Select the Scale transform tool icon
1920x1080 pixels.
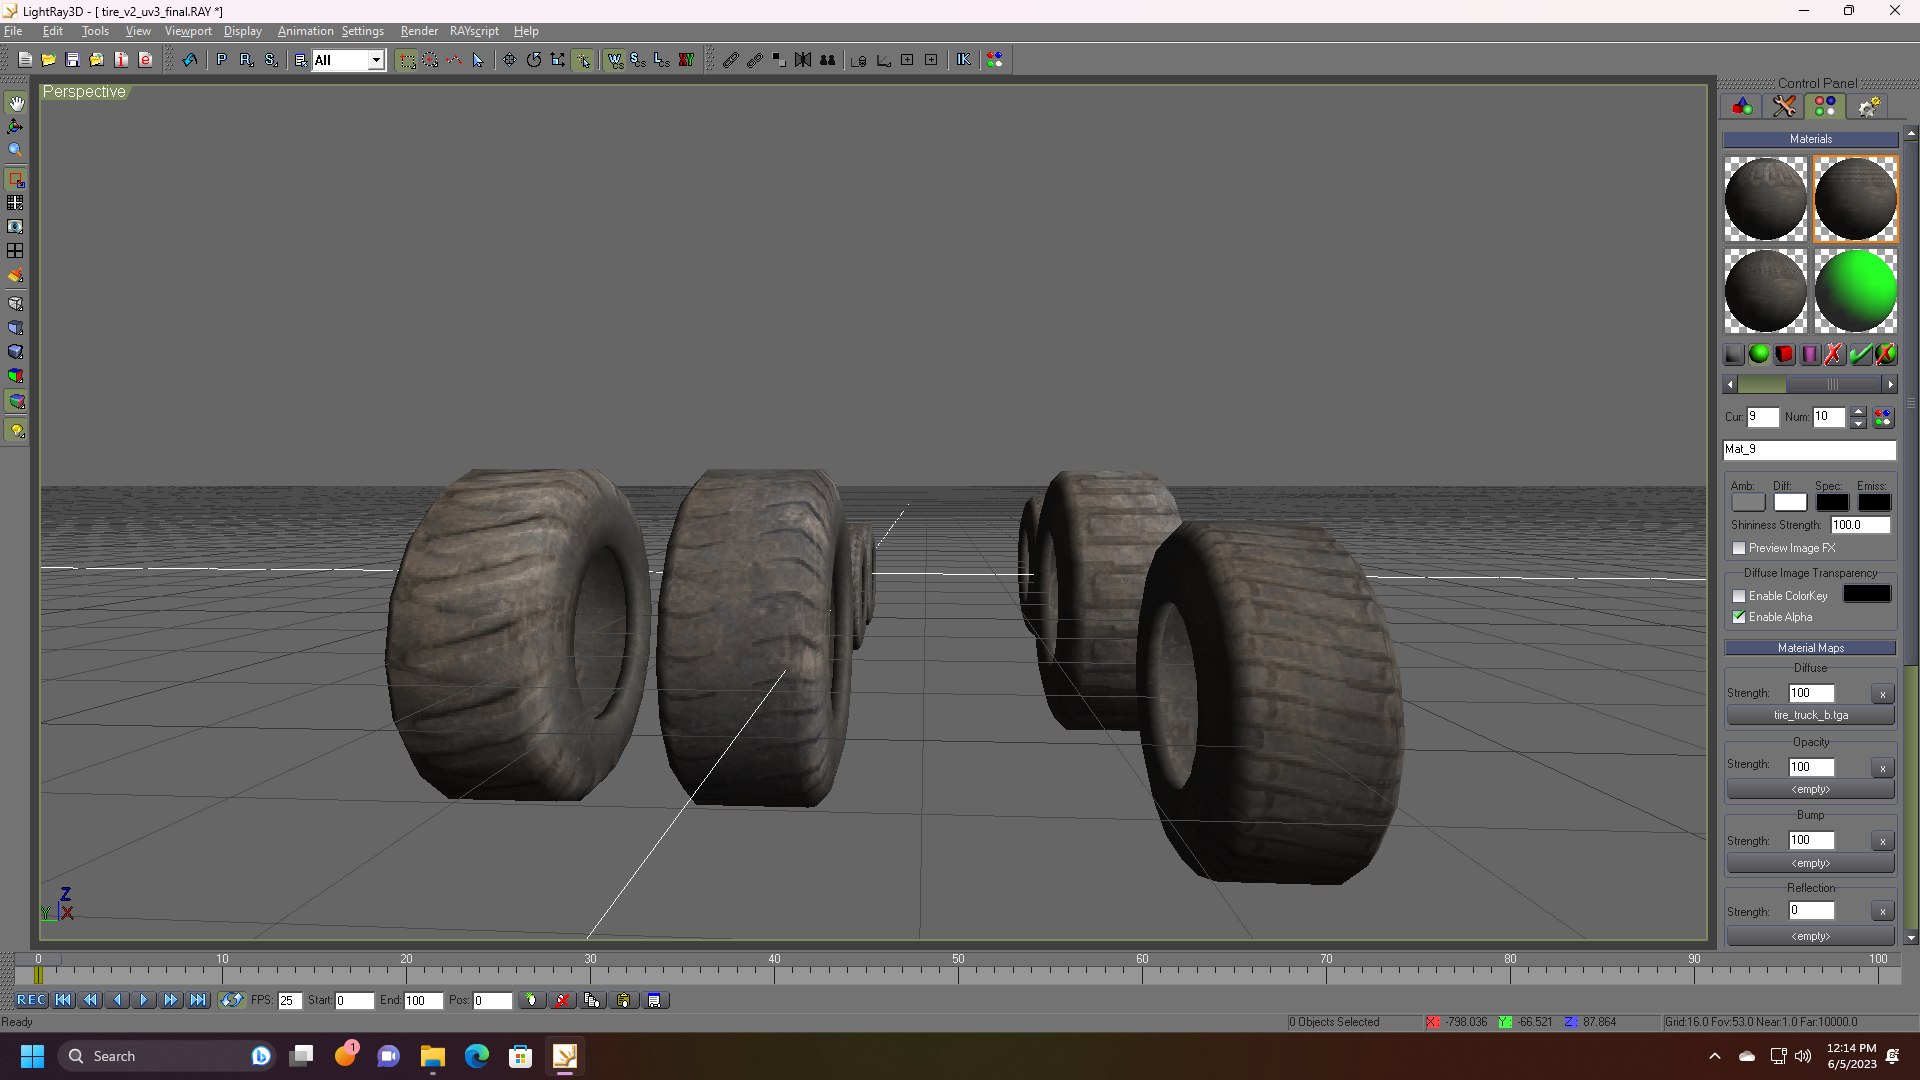pyautogui.click(x=558, y=60)
